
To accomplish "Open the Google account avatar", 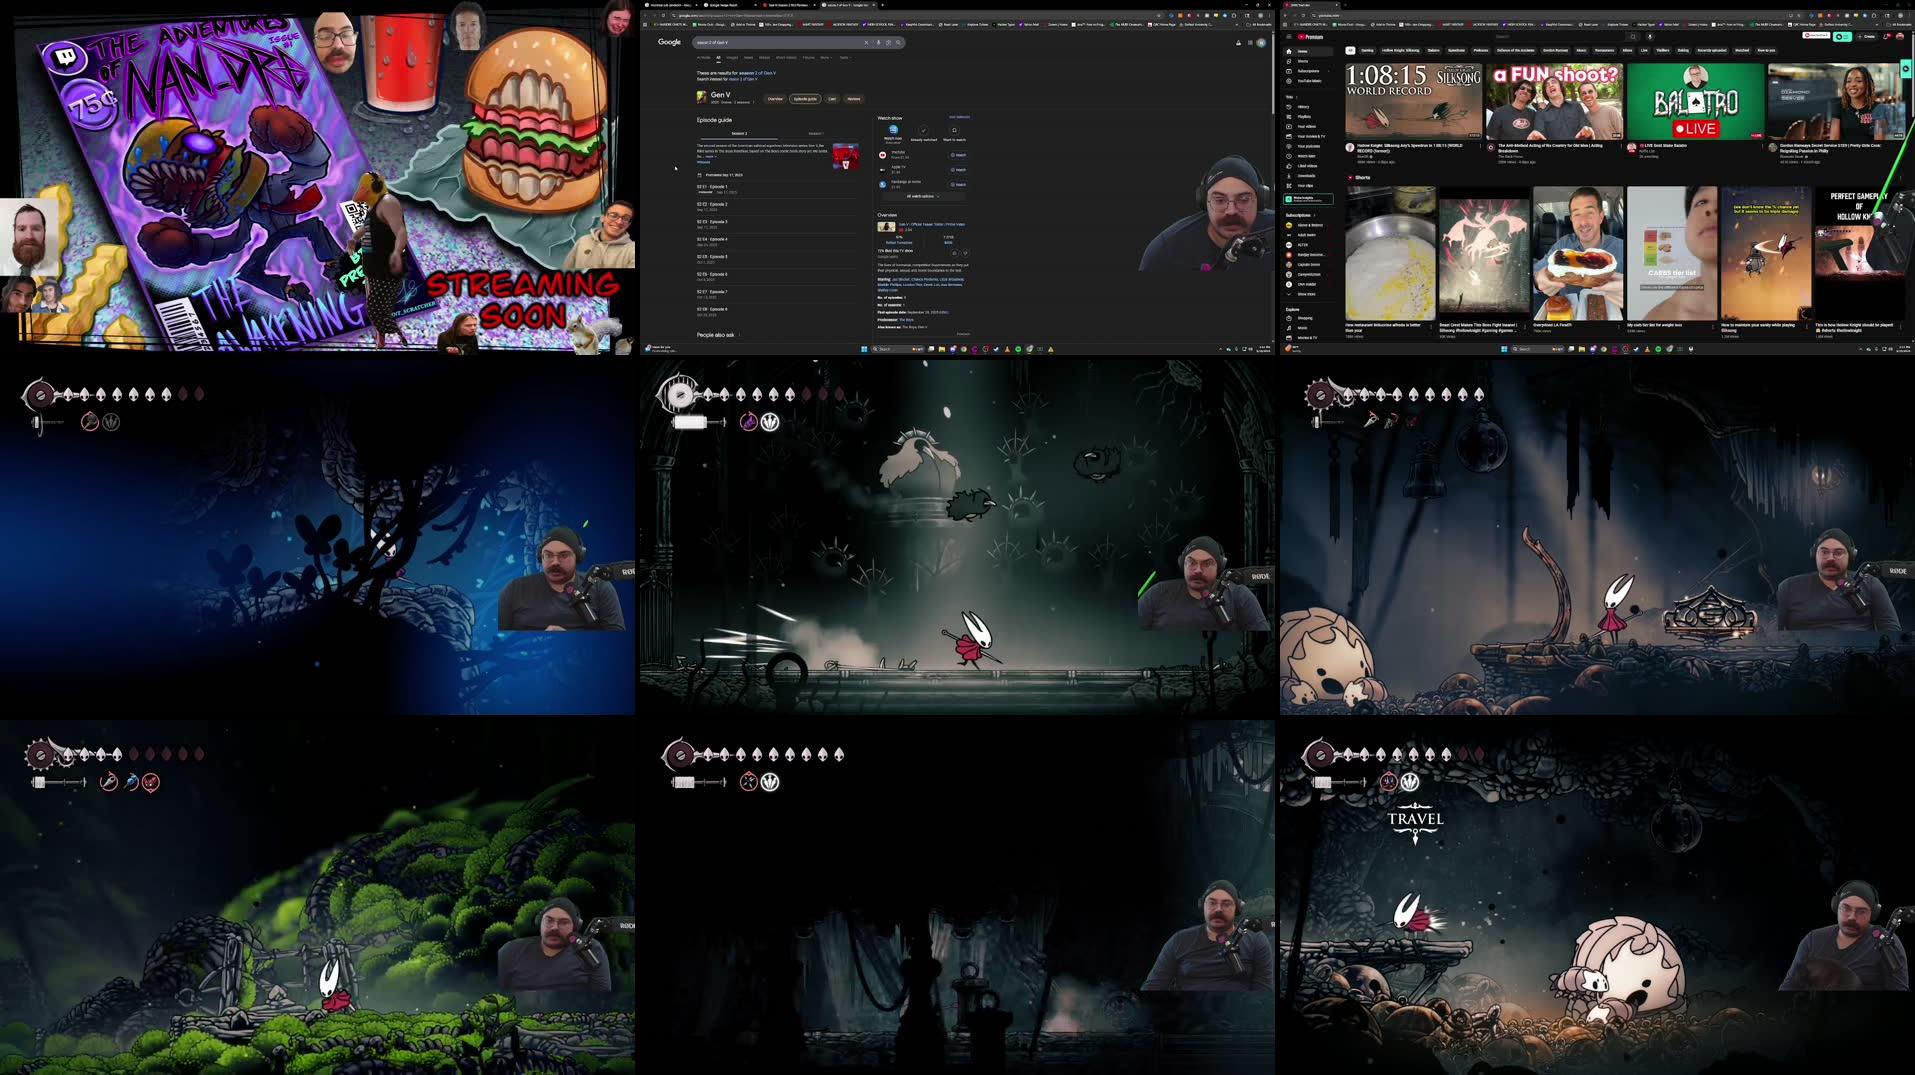I will tap(1261, 42).
